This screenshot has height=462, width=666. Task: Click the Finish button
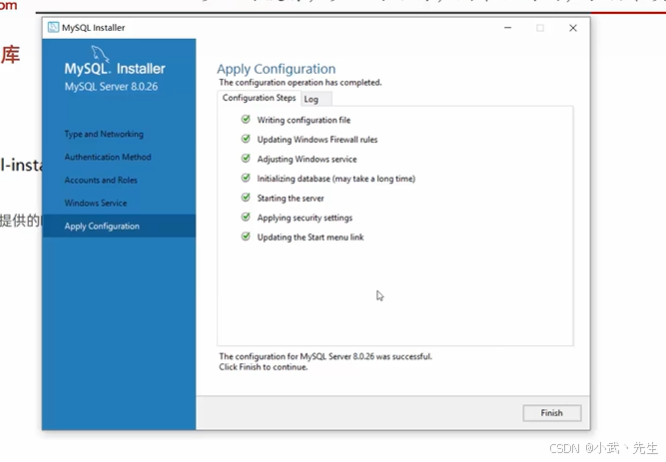[552, 413]
